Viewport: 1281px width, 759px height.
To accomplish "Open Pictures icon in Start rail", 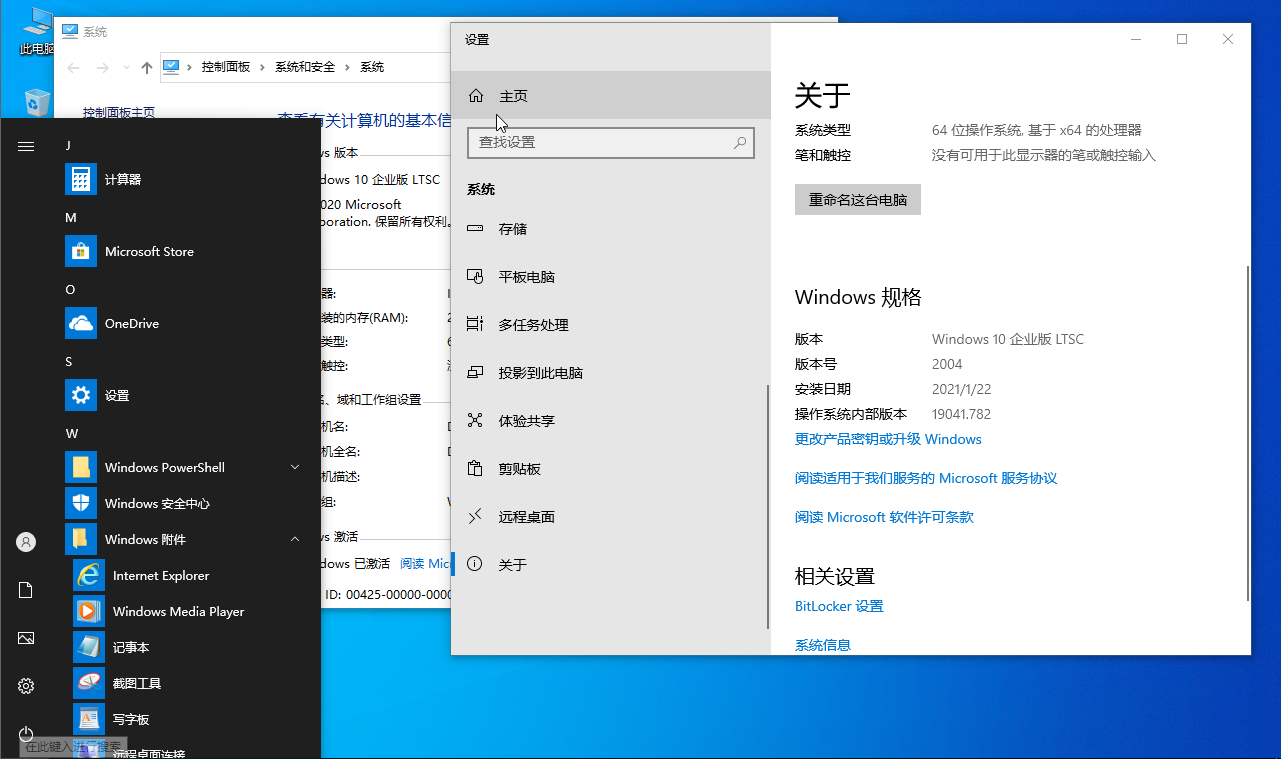I will tap(26, 638).
